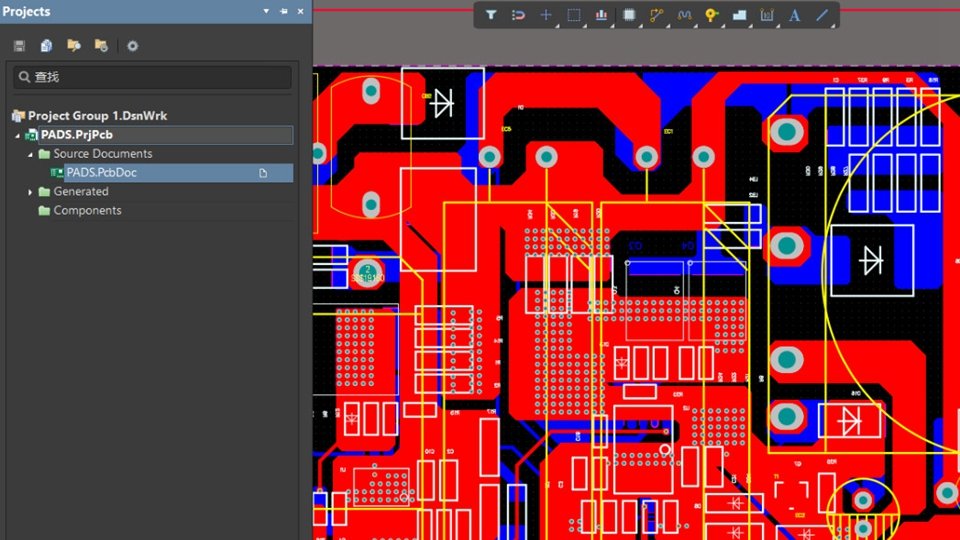Select the PADS.PrjPcb project
The image size is (960, 540).
pyautogui.click(x=77, y=135)
